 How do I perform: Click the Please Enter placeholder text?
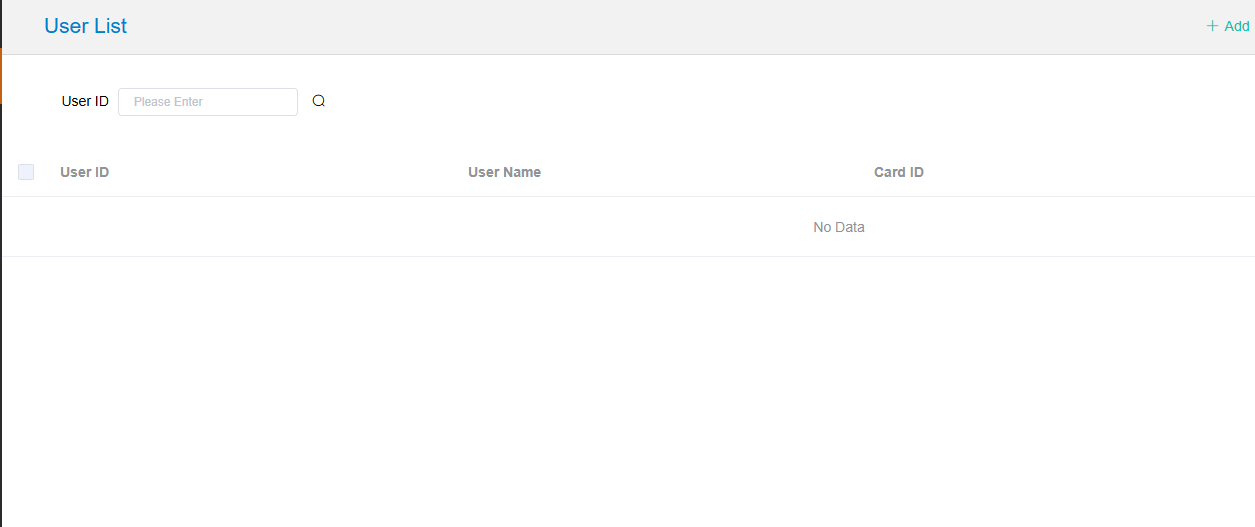pos(168,102)
